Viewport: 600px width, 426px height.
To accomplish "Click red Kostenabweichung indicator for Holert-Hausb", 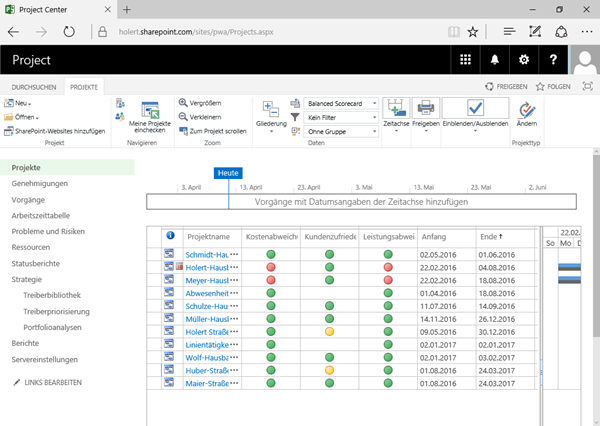I will (271, 267).
